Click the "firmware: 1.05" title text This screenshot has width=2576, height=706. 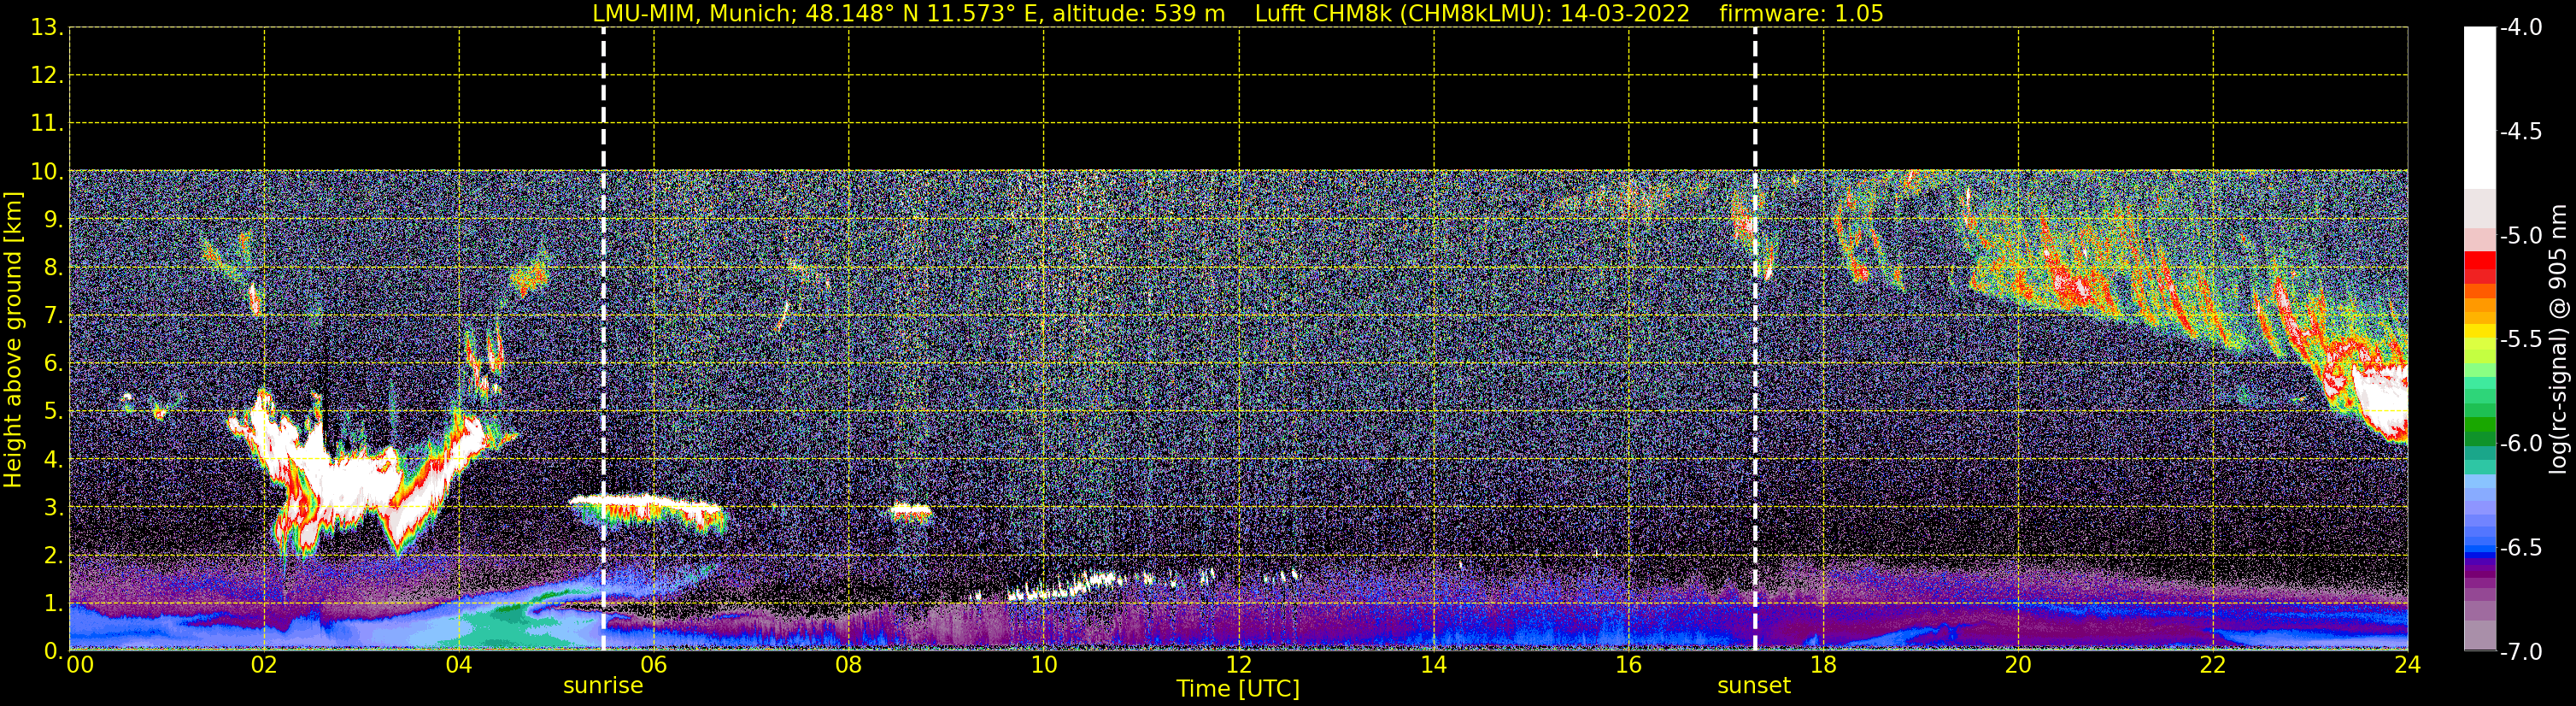coord(1801,13)
